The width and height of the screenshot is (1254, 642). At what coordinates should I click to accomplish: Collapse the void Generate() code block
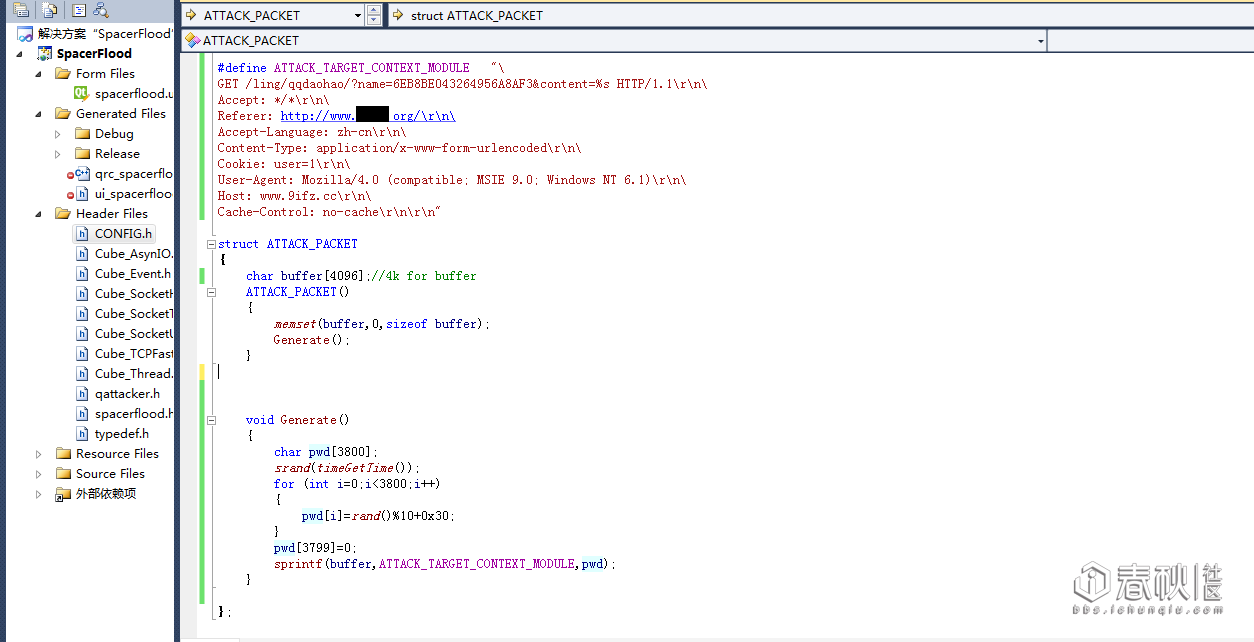[x=211, y=420]
